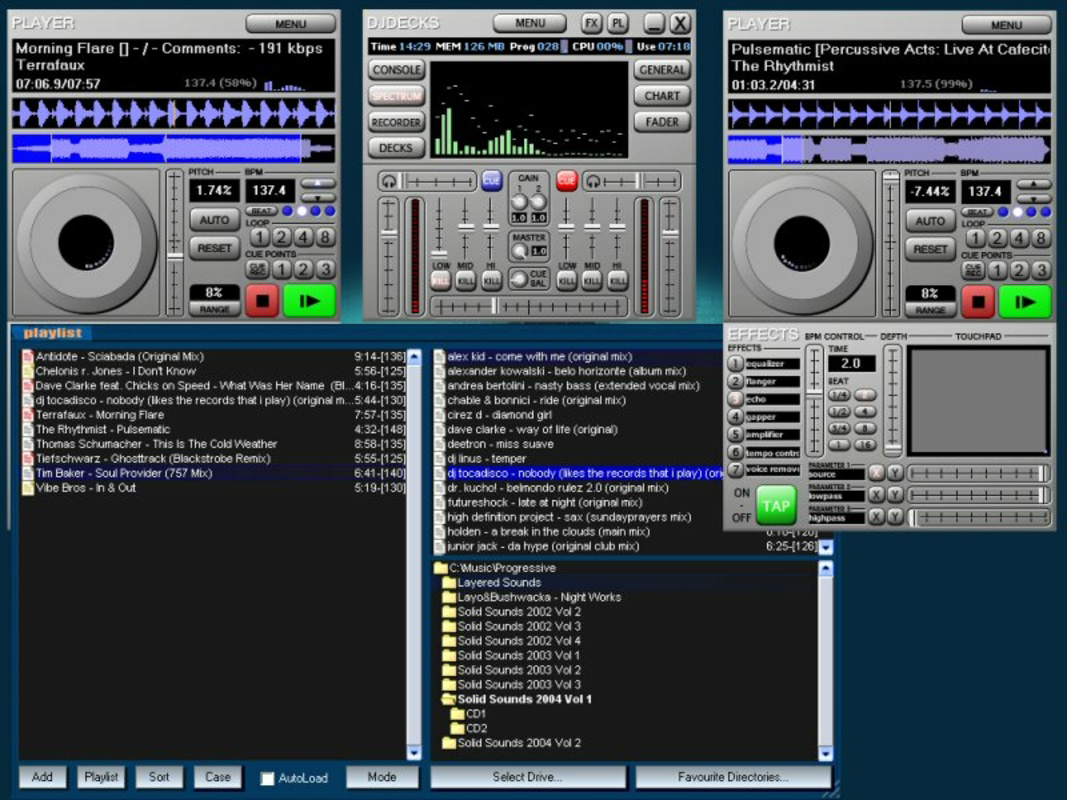Image resolution: width=1067 pixels, height=800 pixels.
Task: Switch to the SPECTRUM view
Action: point(396,96)
